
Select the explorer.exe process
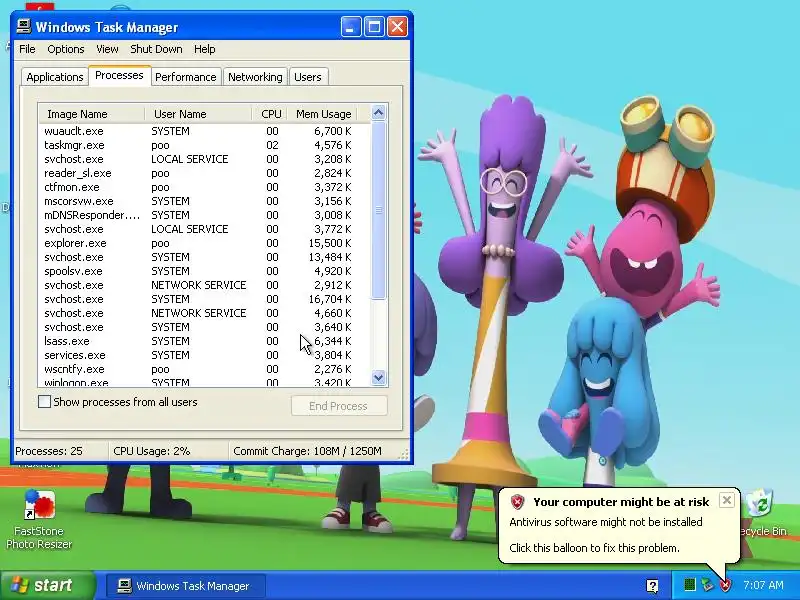tap(204, 243)
